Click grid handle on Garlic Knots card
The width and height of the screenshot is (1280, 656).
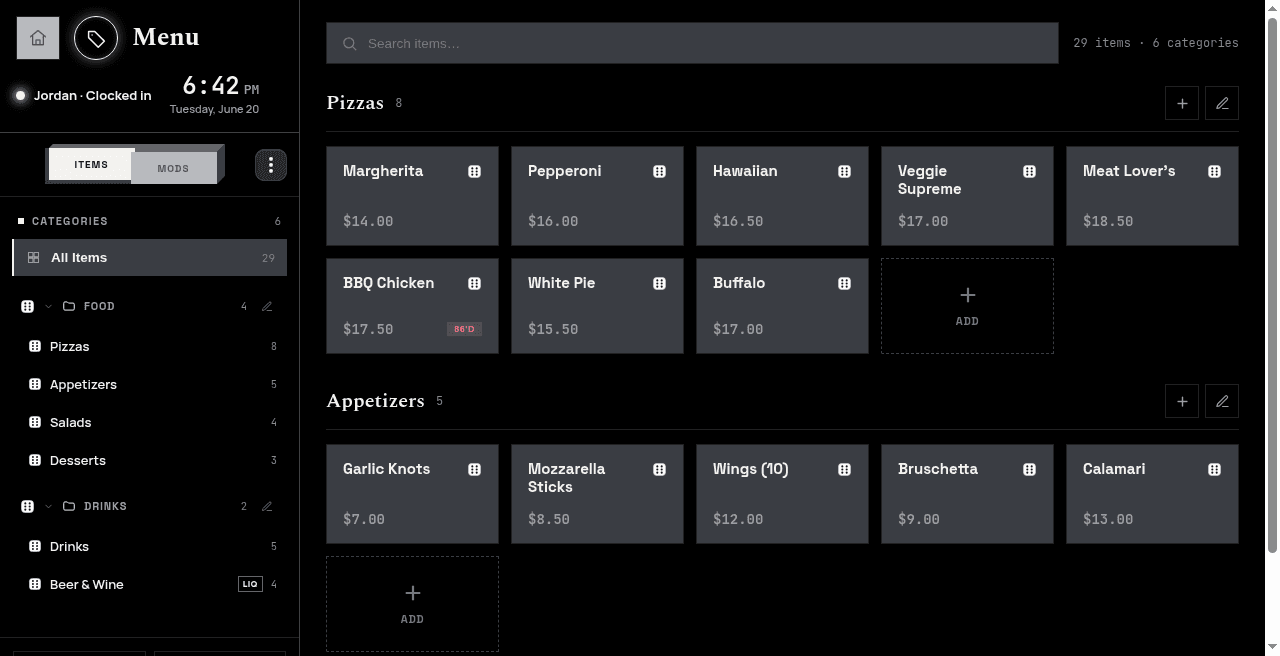point(475,470)
